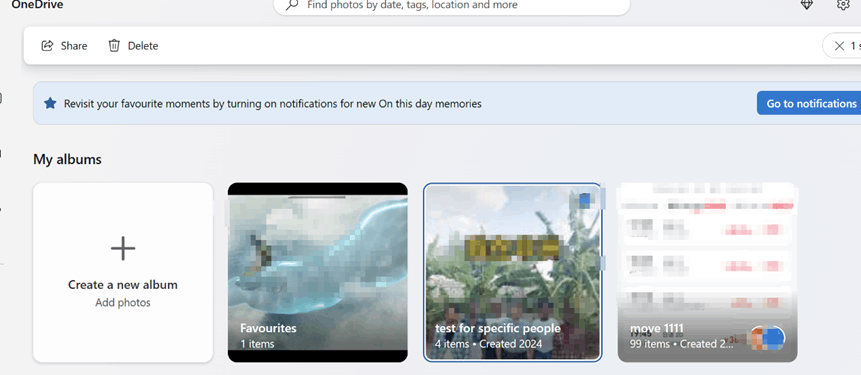
Task: Click the '1 items' text under Favourites
Action: pyautogui.click(x=257, y=344)
